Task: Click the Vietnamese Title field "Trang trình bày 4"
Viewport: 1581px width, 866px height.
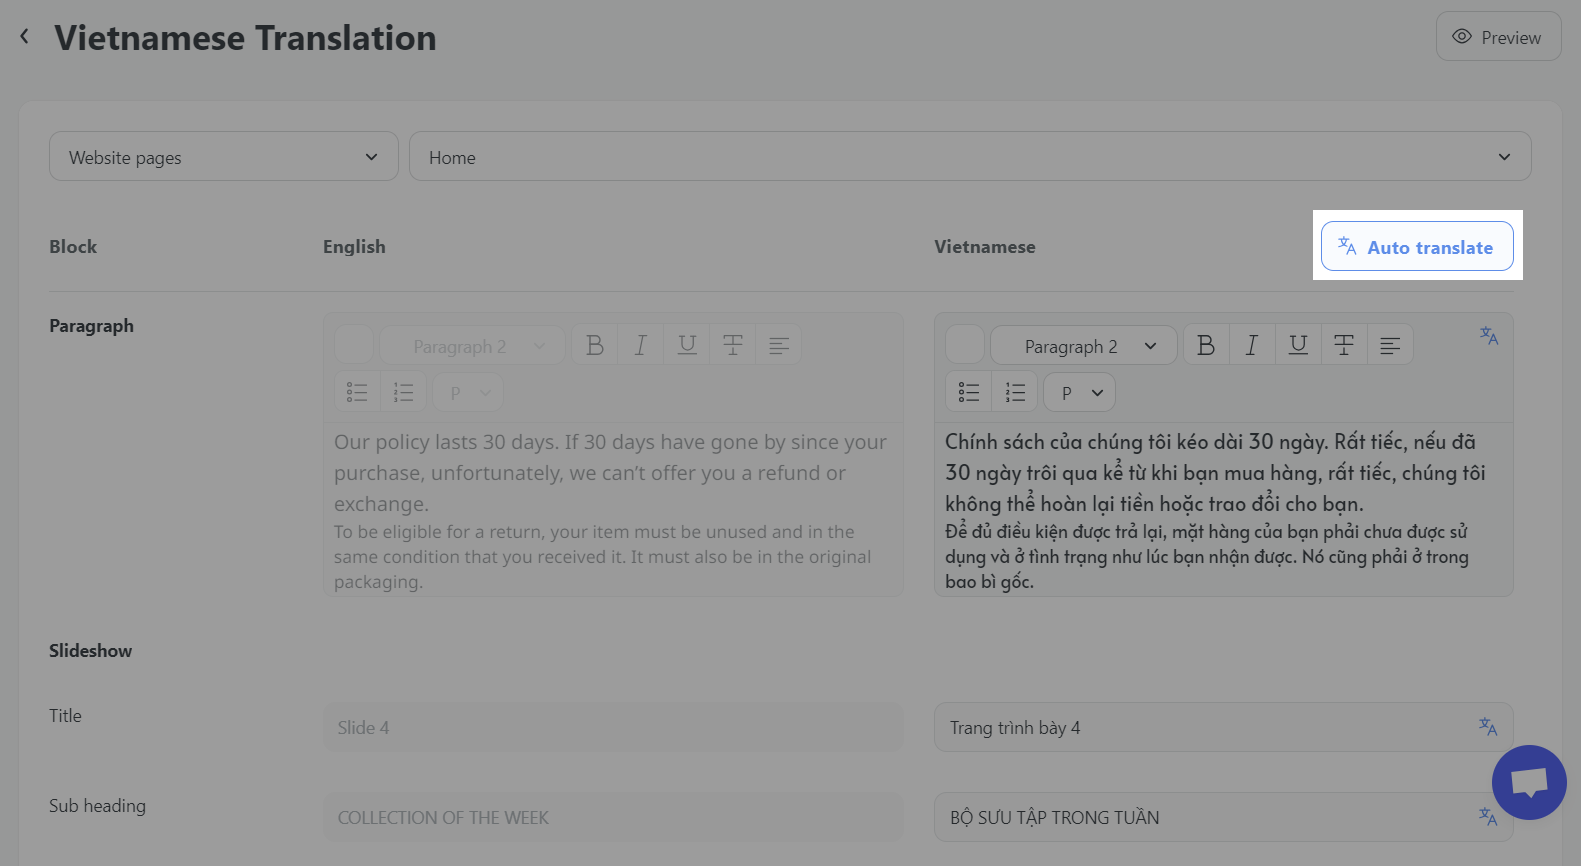Action: pyautogui.click(x=1200, y=728)
